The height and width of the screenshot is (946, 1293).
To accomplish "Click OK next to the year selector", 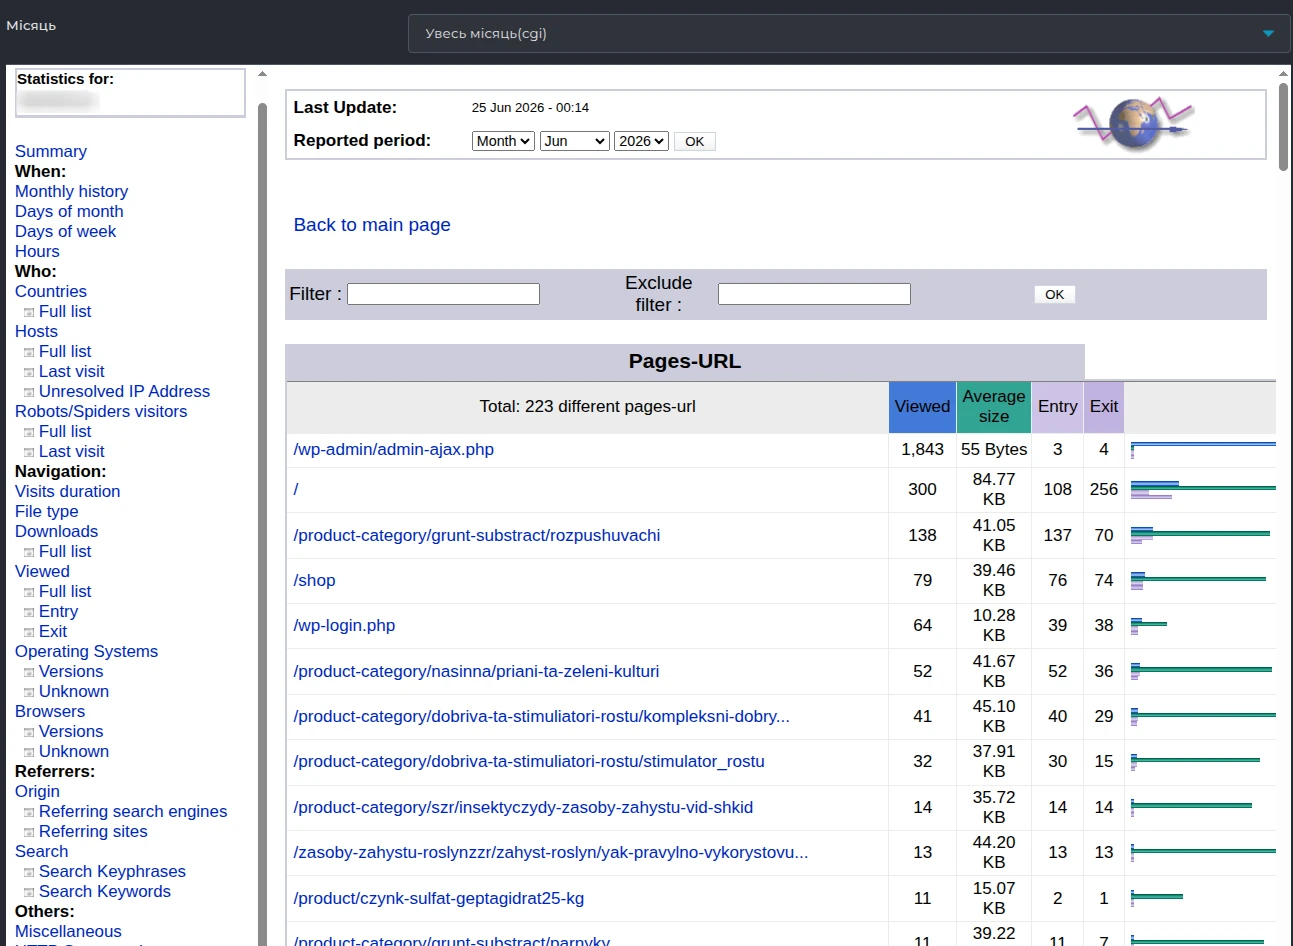I will [695, 142].
